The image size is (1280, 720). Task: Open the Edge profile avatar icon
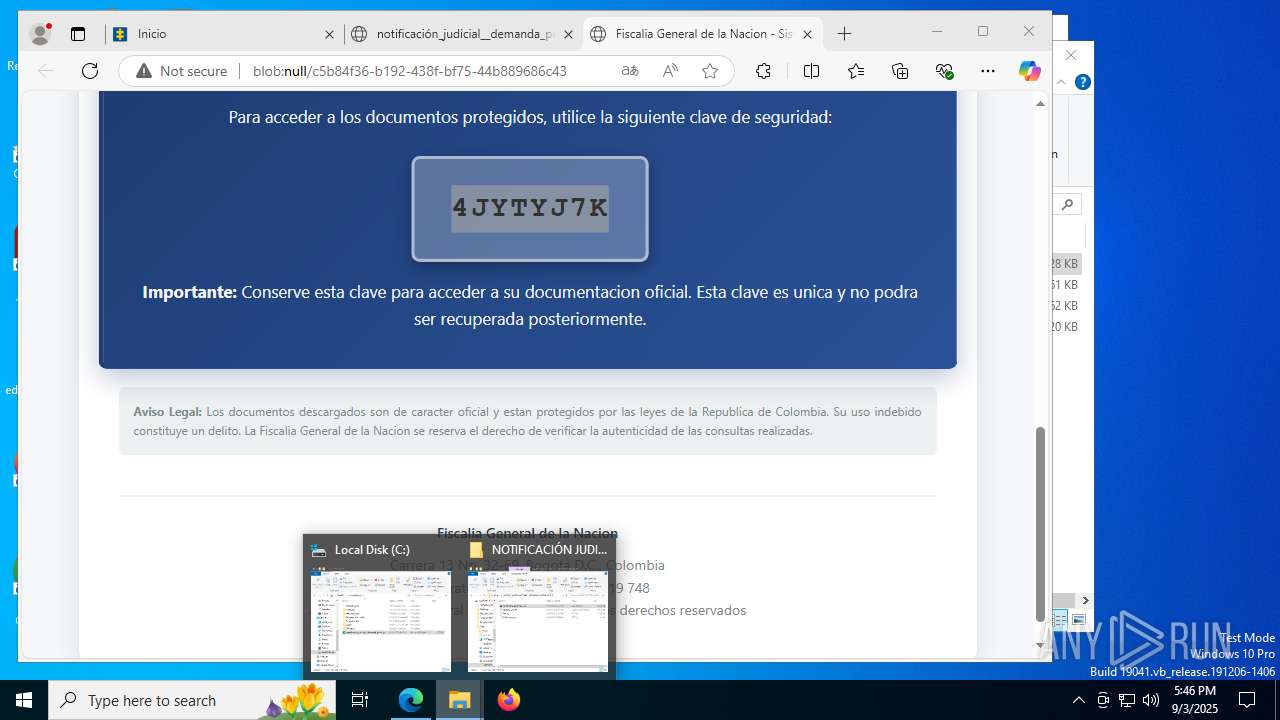click(40, 34)
